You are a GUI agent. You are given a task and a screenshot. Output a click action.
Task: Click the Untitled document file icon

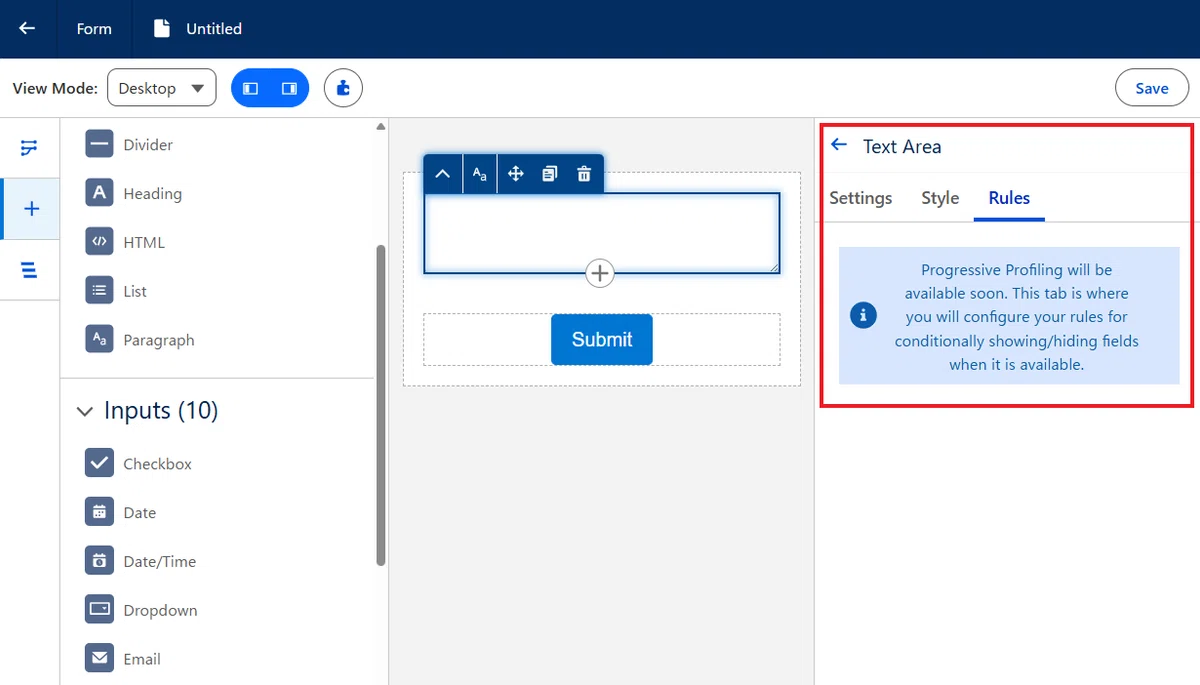click(x=162, y=28)
